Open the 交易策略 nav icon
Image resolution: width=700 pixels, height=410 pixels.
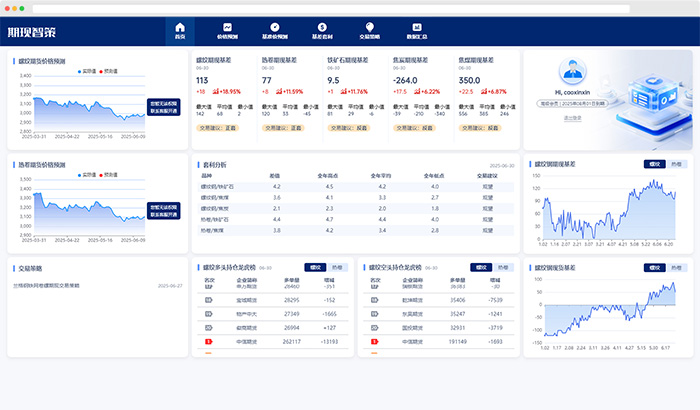[x=370, y=29]
